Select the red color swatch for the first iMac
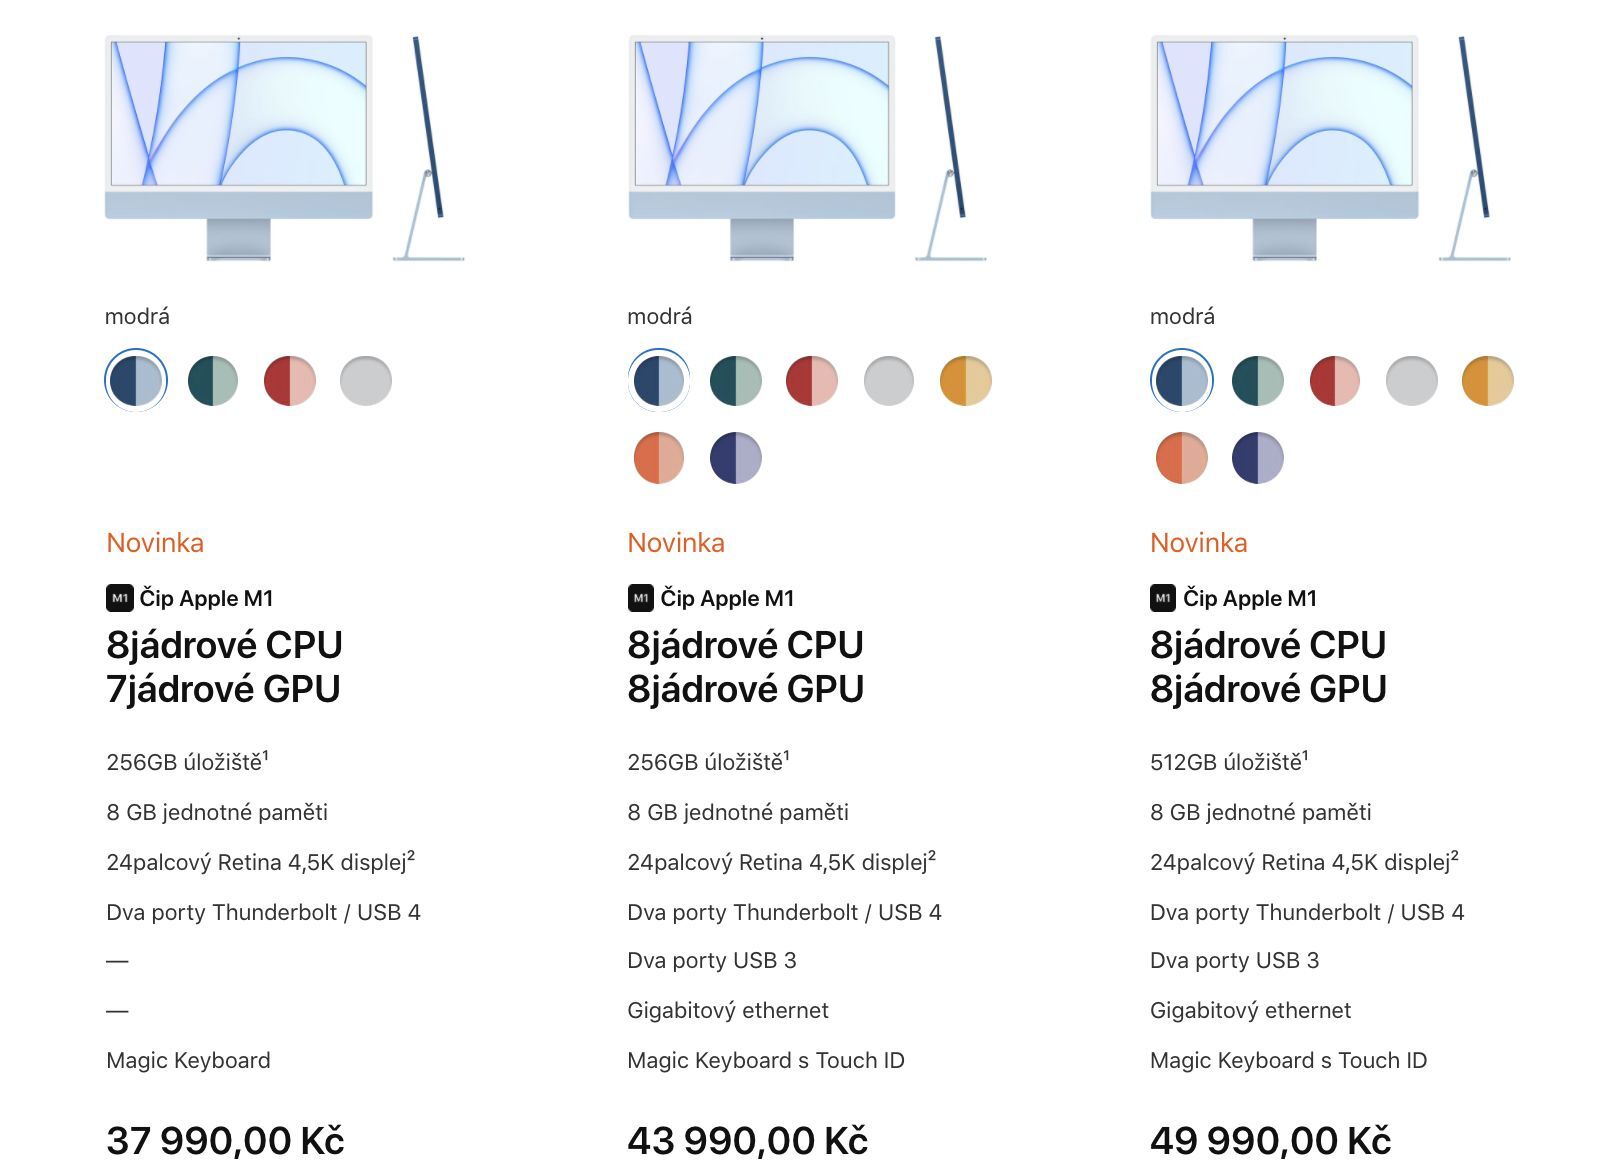The image size is (1612, 1174). (291, 380)
